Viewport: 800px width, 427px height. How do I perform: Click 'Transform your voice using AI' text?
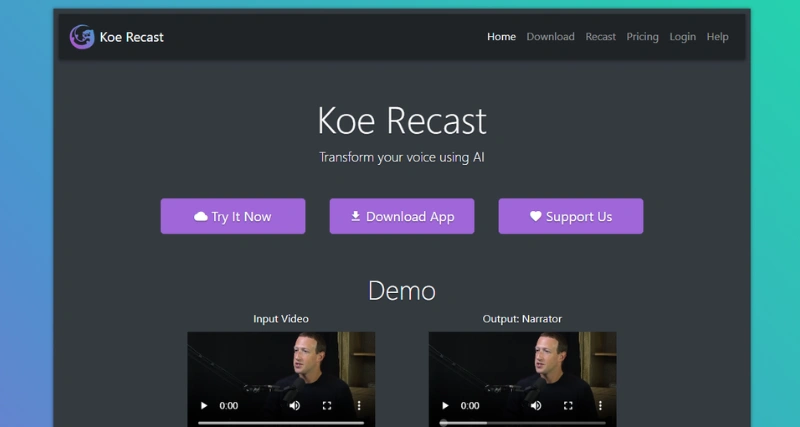[x=402, y=157]
